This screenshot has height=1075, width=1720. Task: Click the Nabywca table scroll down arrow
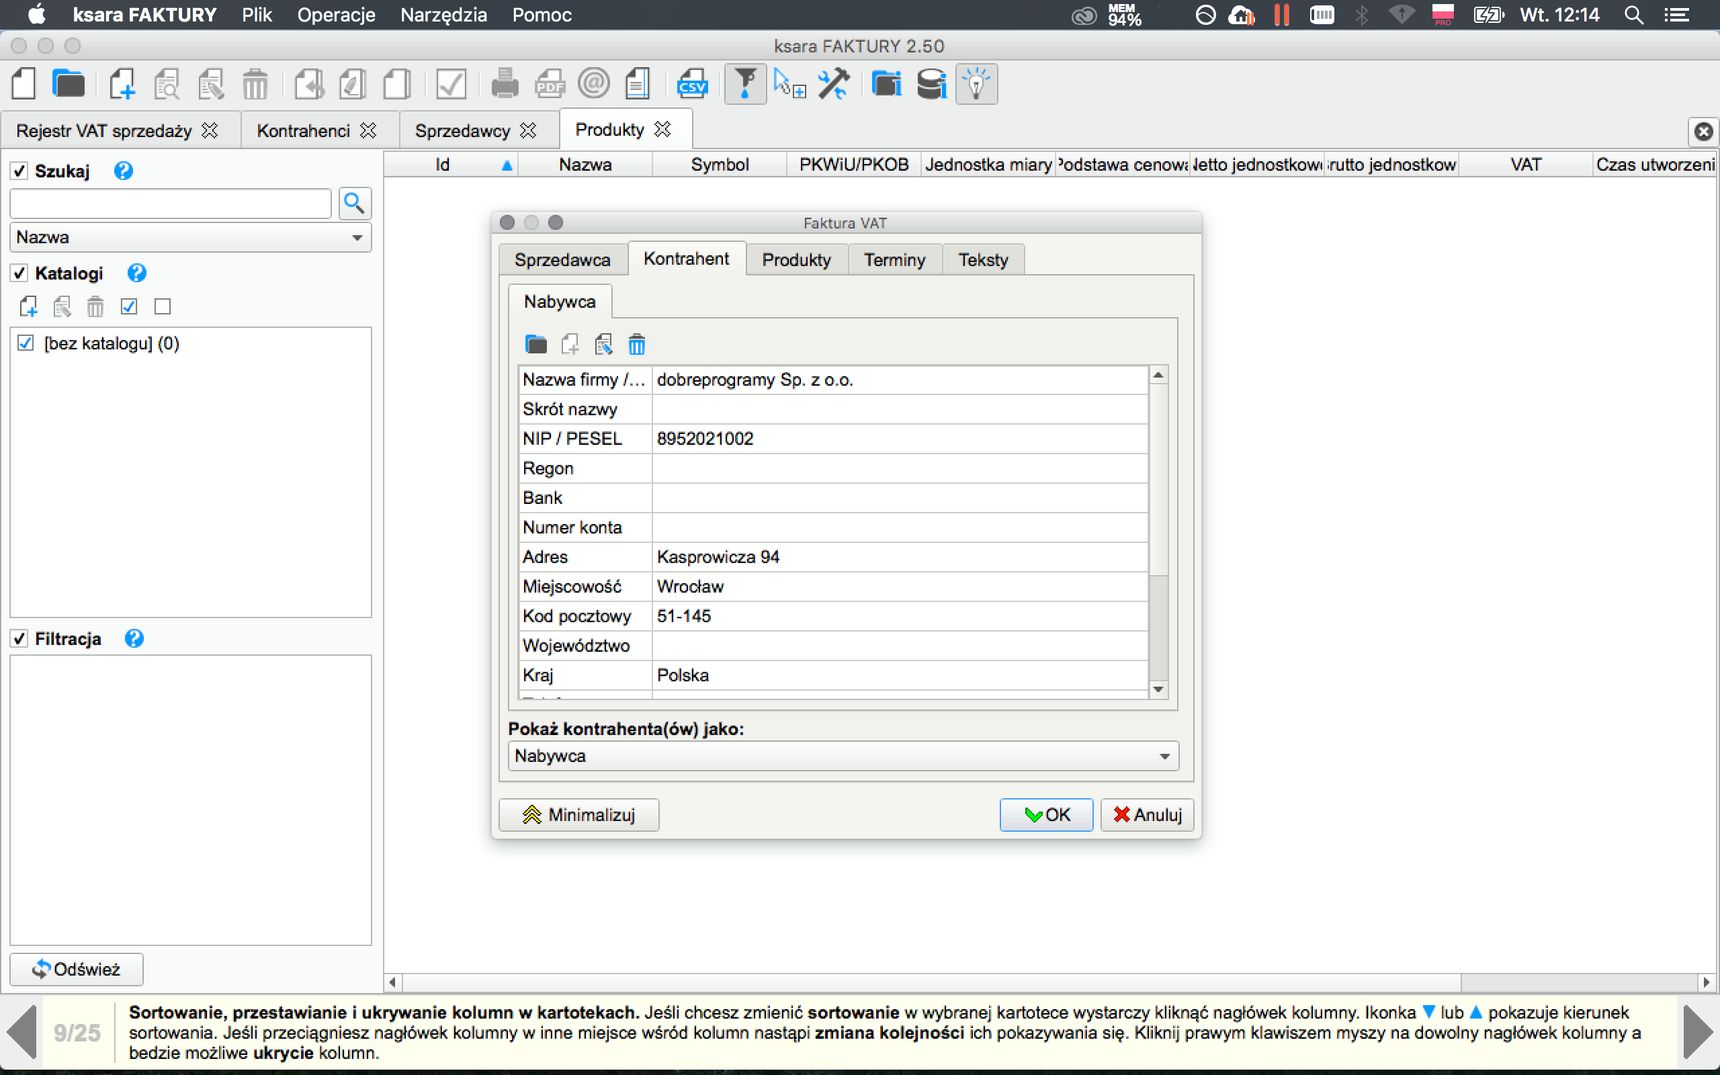[x=1159, y=689]
